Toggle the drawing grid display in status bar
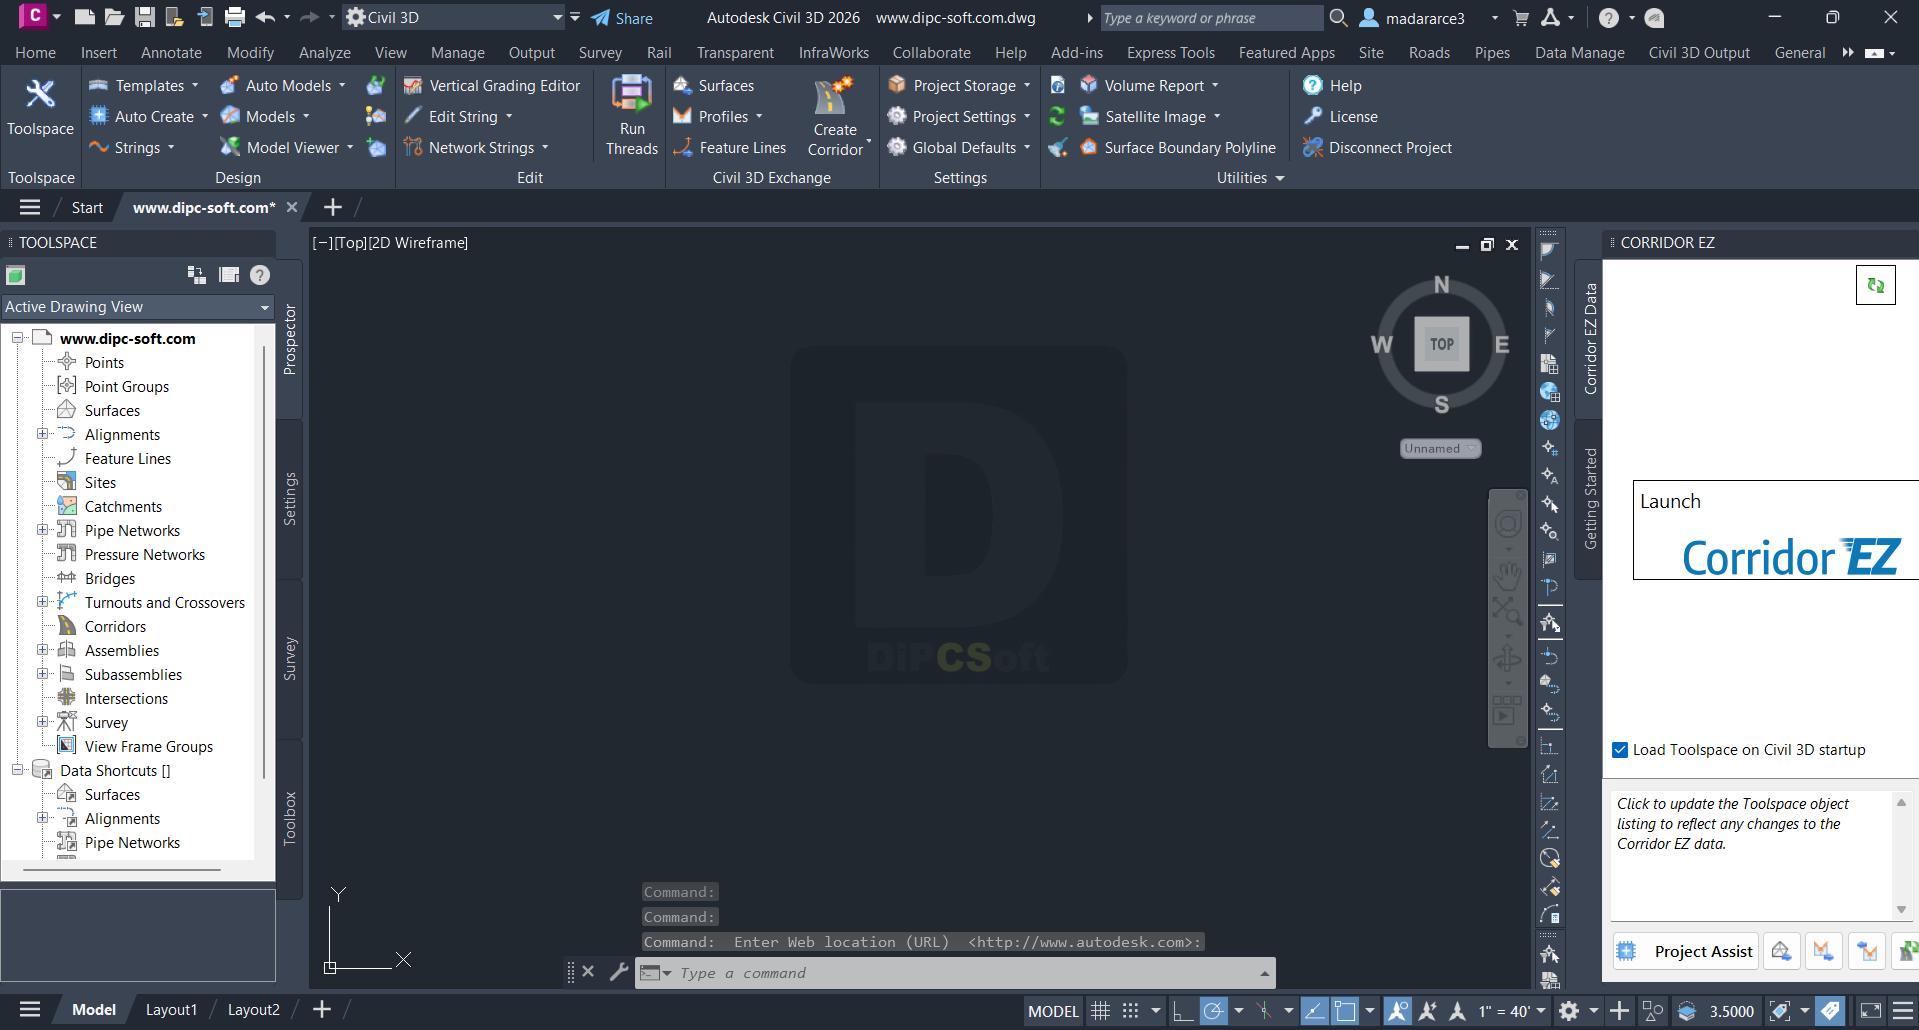The image size is (1919, 1030). coord(1100,1011)
